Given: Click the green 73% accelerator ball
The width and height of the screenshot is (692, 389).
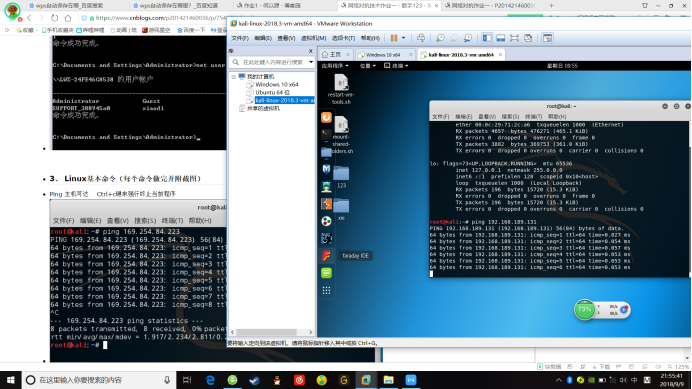Looking at the screenshot, I should tap(584, 310).
